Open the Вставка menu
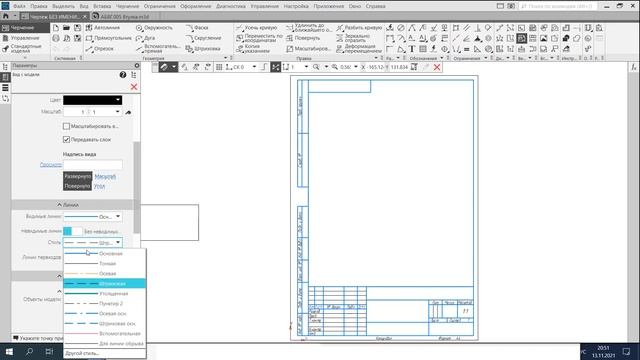Image resolution: width=640 pixels, height=360 pixels. 102,6
